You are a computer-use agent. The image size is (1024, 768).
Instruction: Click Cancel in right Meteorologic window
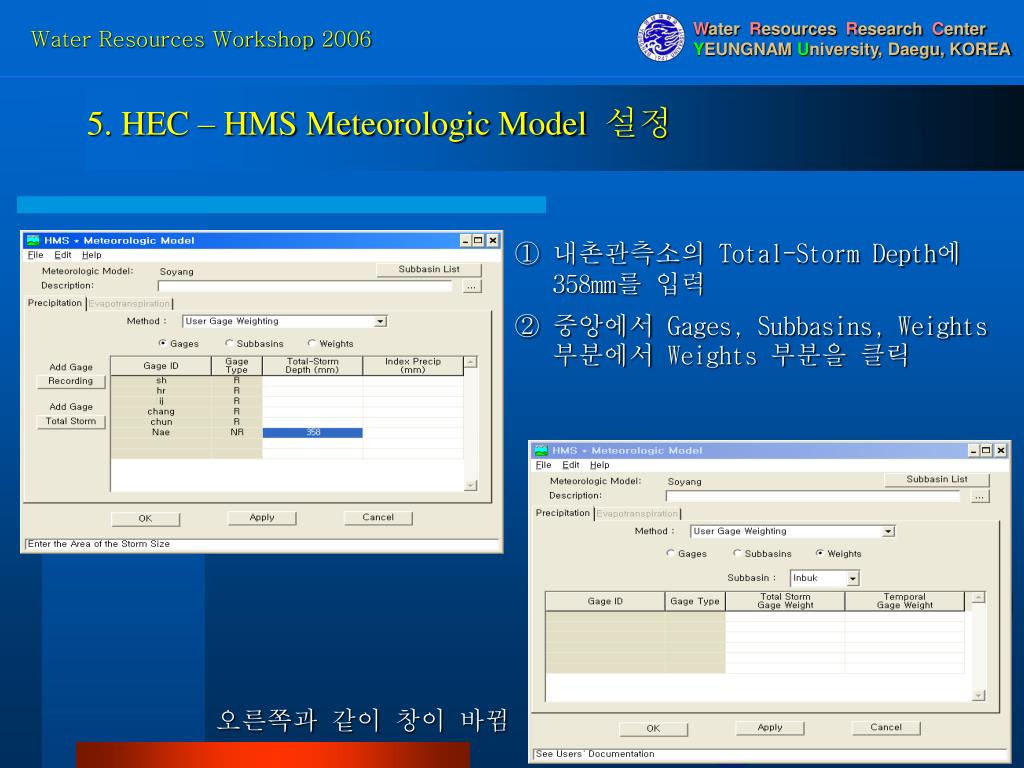(886, 728)
